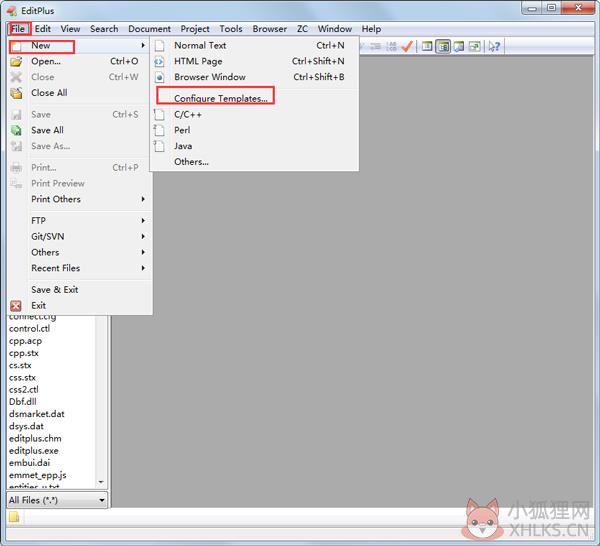The height and width of the screenshot is (546, 600).
Task: Choose Exit from File menu
Action: pos(80,305)
